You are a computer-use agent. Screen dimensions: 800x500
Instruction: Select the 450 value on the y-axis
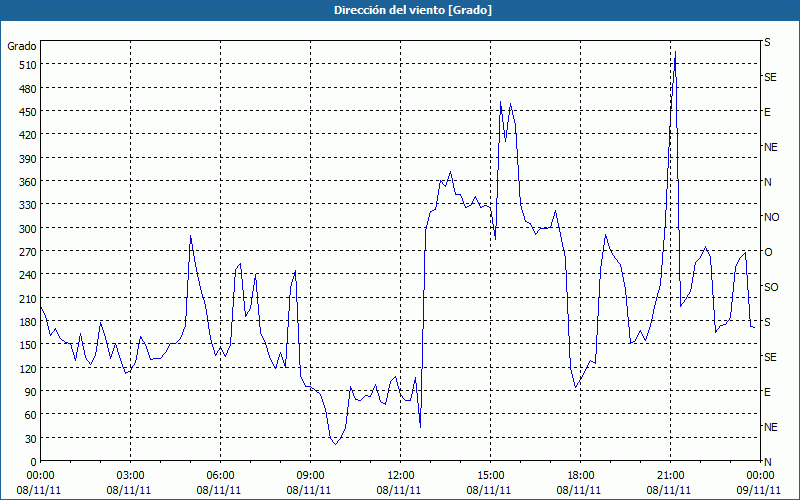pyautogui.click(x=28, y=112)
